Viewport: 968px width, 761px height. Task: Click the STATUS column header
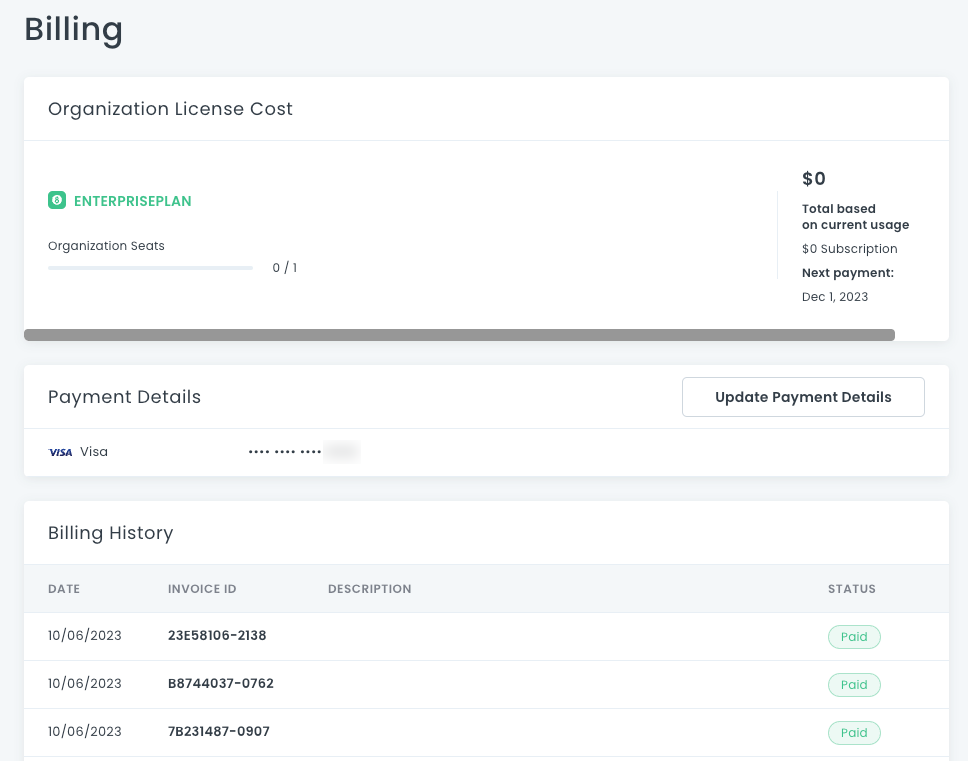pos(851,589)
